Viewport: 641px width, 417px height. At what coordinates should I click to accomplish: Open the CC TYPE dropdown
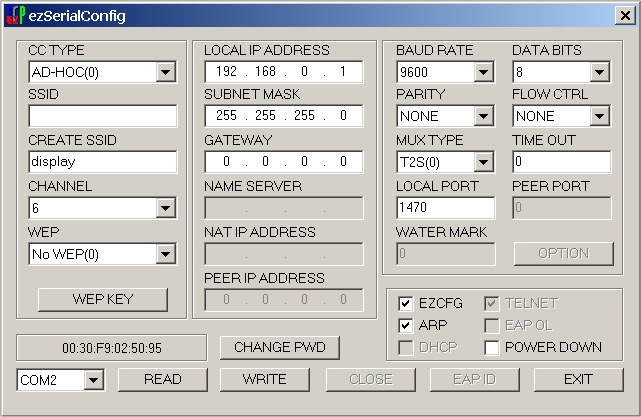click(x=166, y=72)
